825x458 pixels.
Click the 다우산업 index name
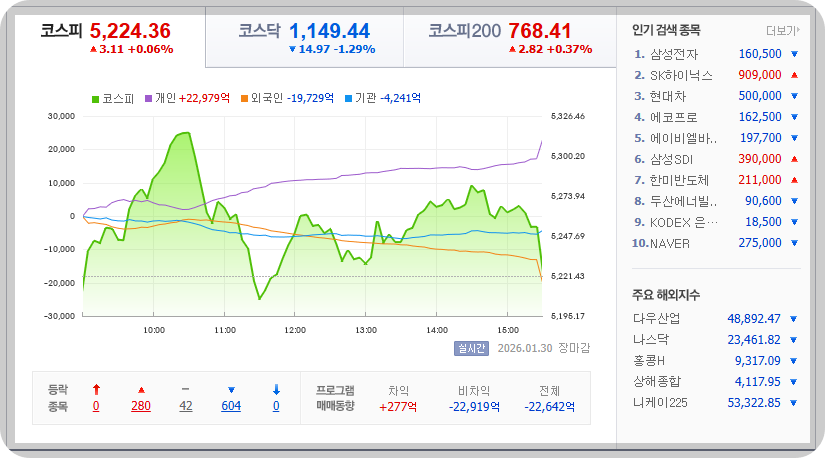657,318
